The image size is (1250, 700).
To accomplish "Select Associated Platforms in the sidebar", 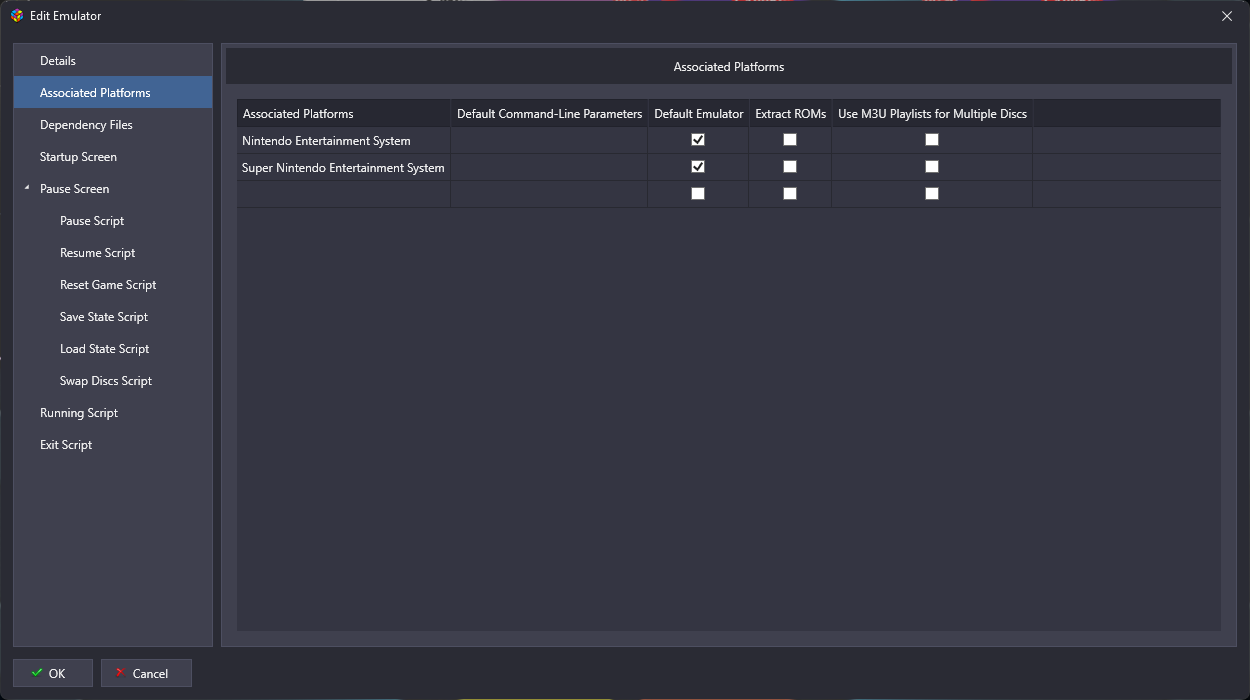I will (x=113, y=93).
